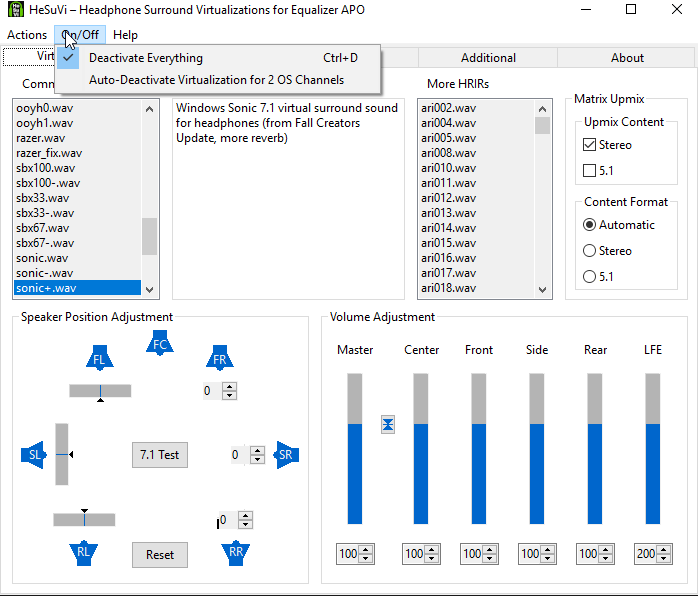Image resolution: width=698 pixels, height=596 pixels.
Task: Click the 7.1 Test button
Action: 160,455
